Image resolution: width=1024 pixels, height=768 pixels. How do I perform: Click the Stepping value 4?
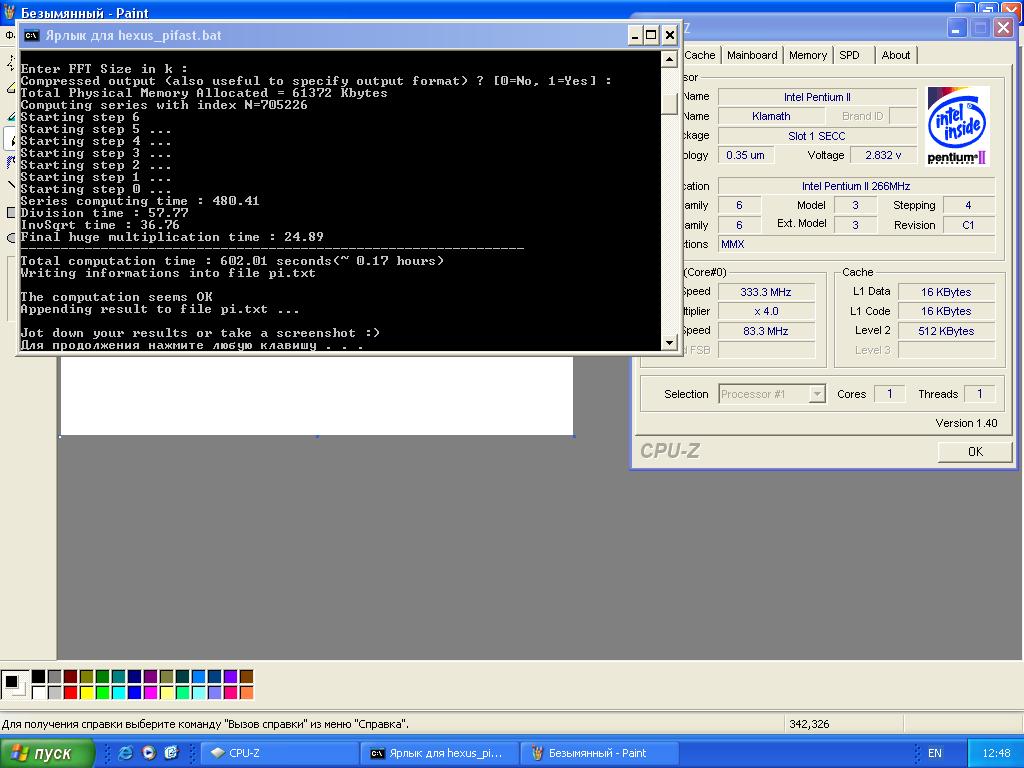pos(968,205)
